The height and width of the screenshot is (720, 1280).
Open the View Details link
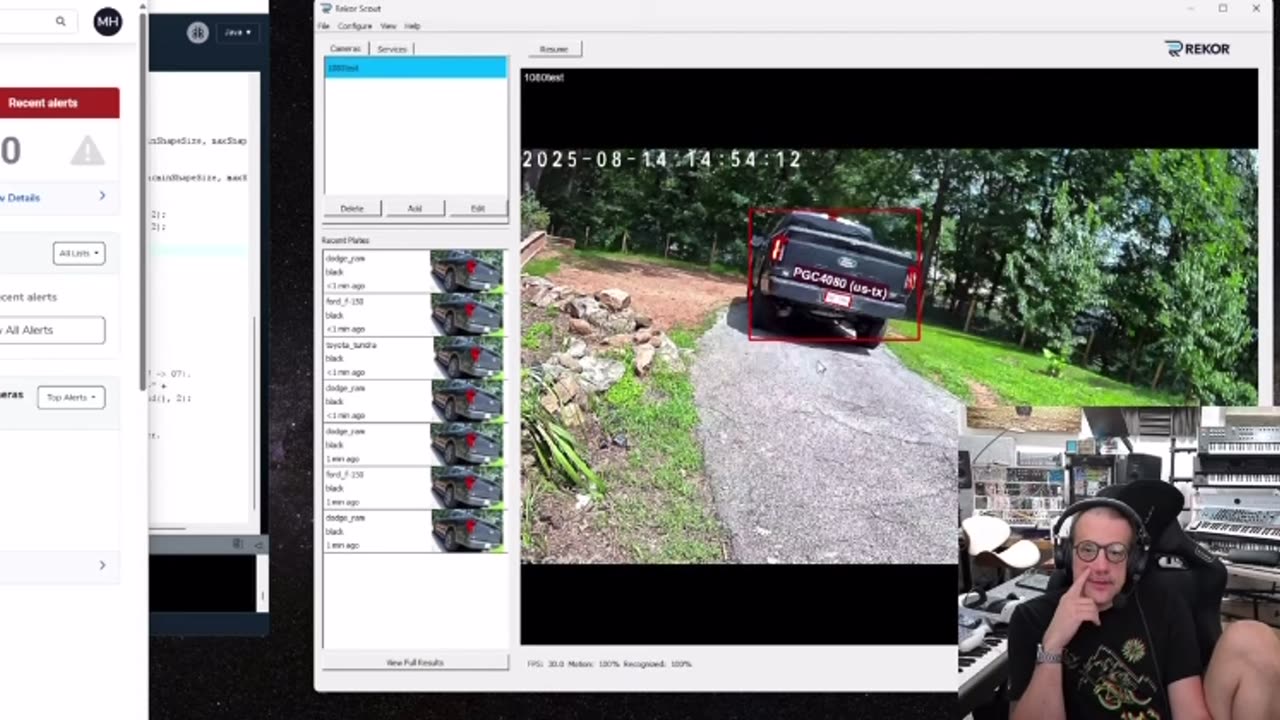20,197
